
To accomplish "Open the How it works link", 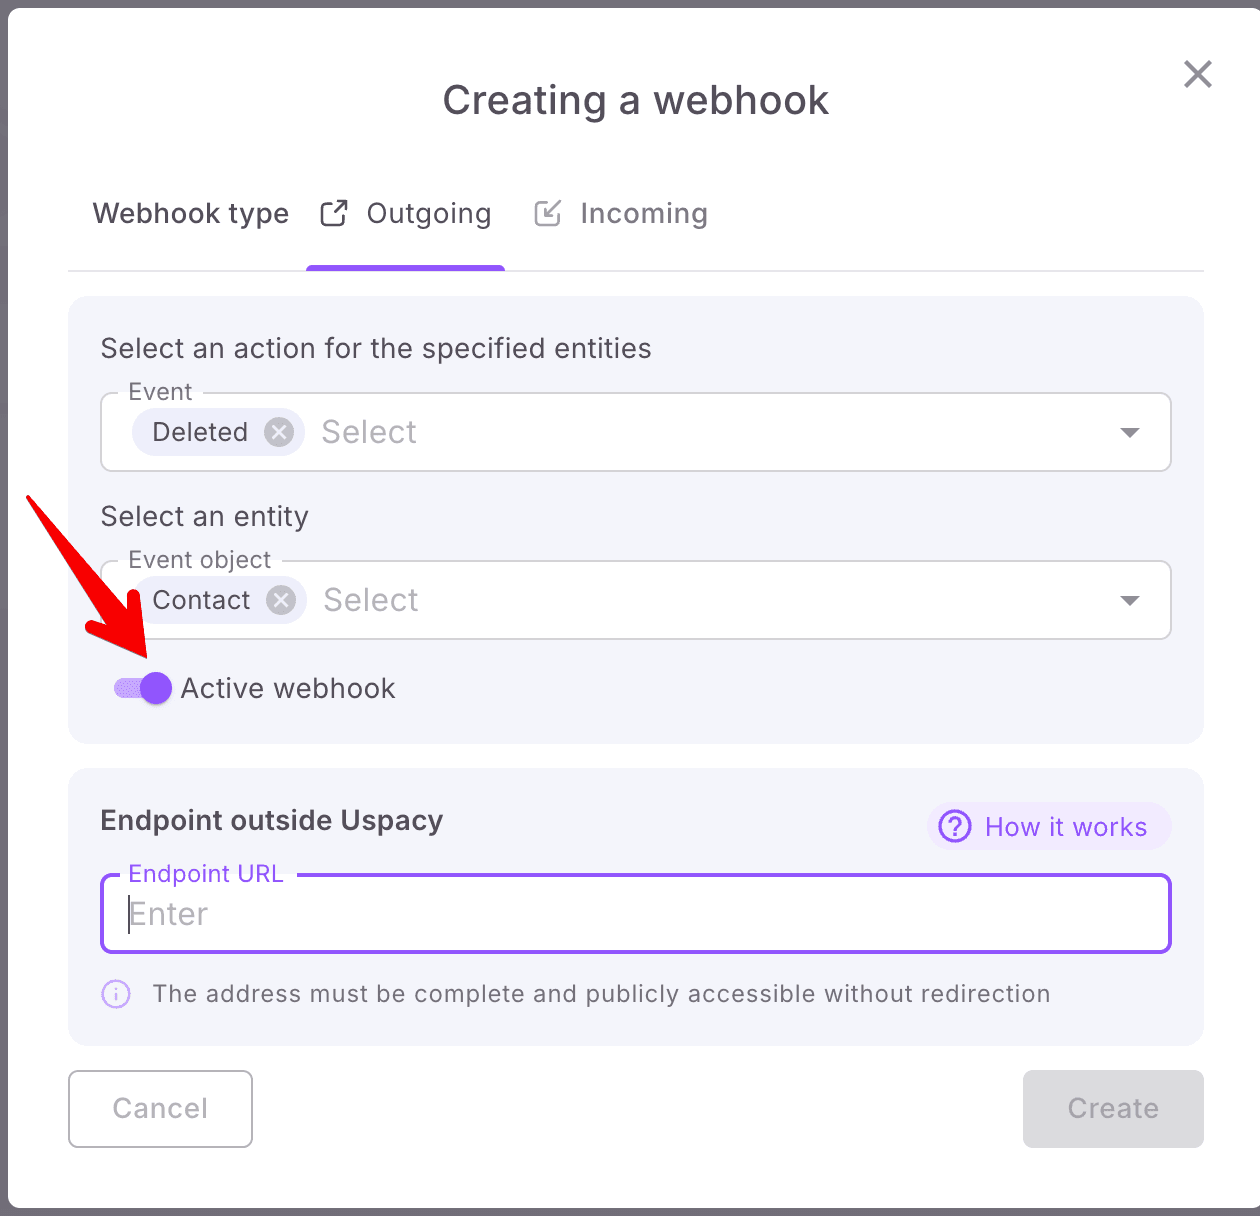I will pos(1065,827).
